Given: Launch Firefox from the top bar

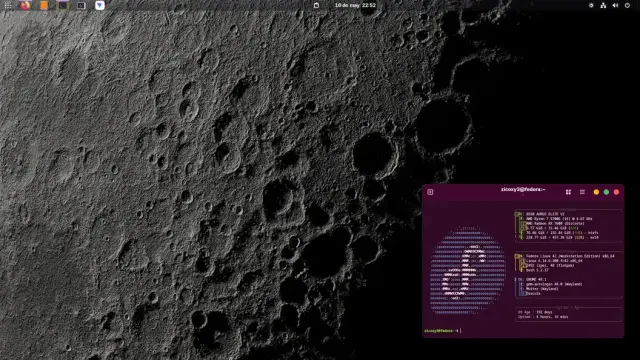Looking at the screenshot, I should point(25,5).
